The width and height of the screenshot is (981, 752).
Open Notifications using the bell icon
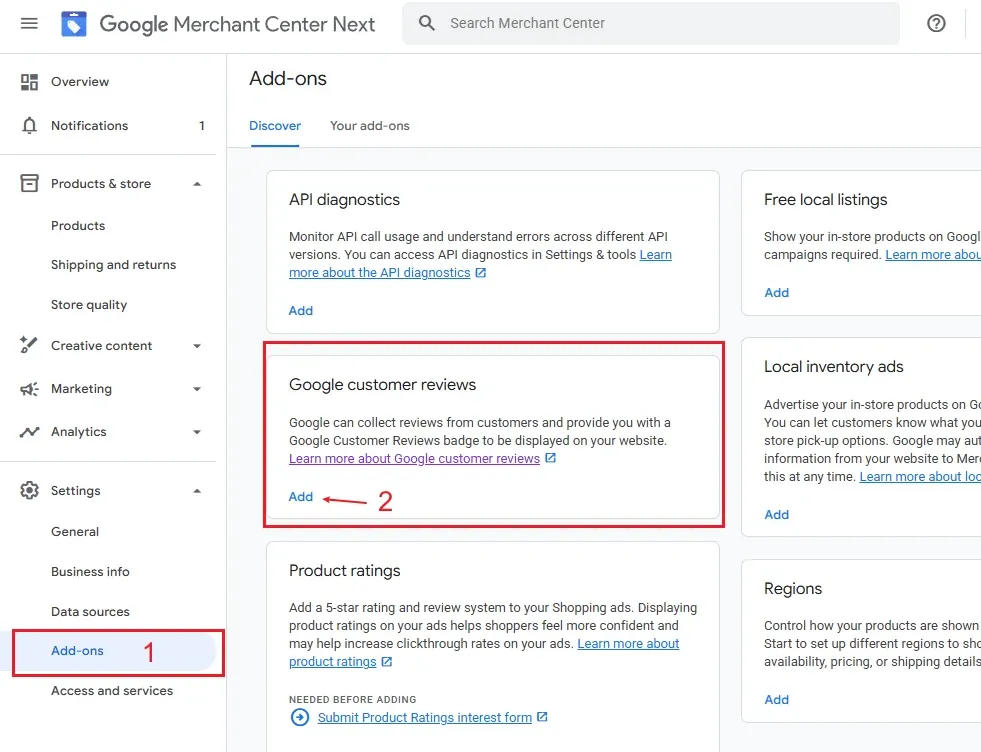[28, 125]
